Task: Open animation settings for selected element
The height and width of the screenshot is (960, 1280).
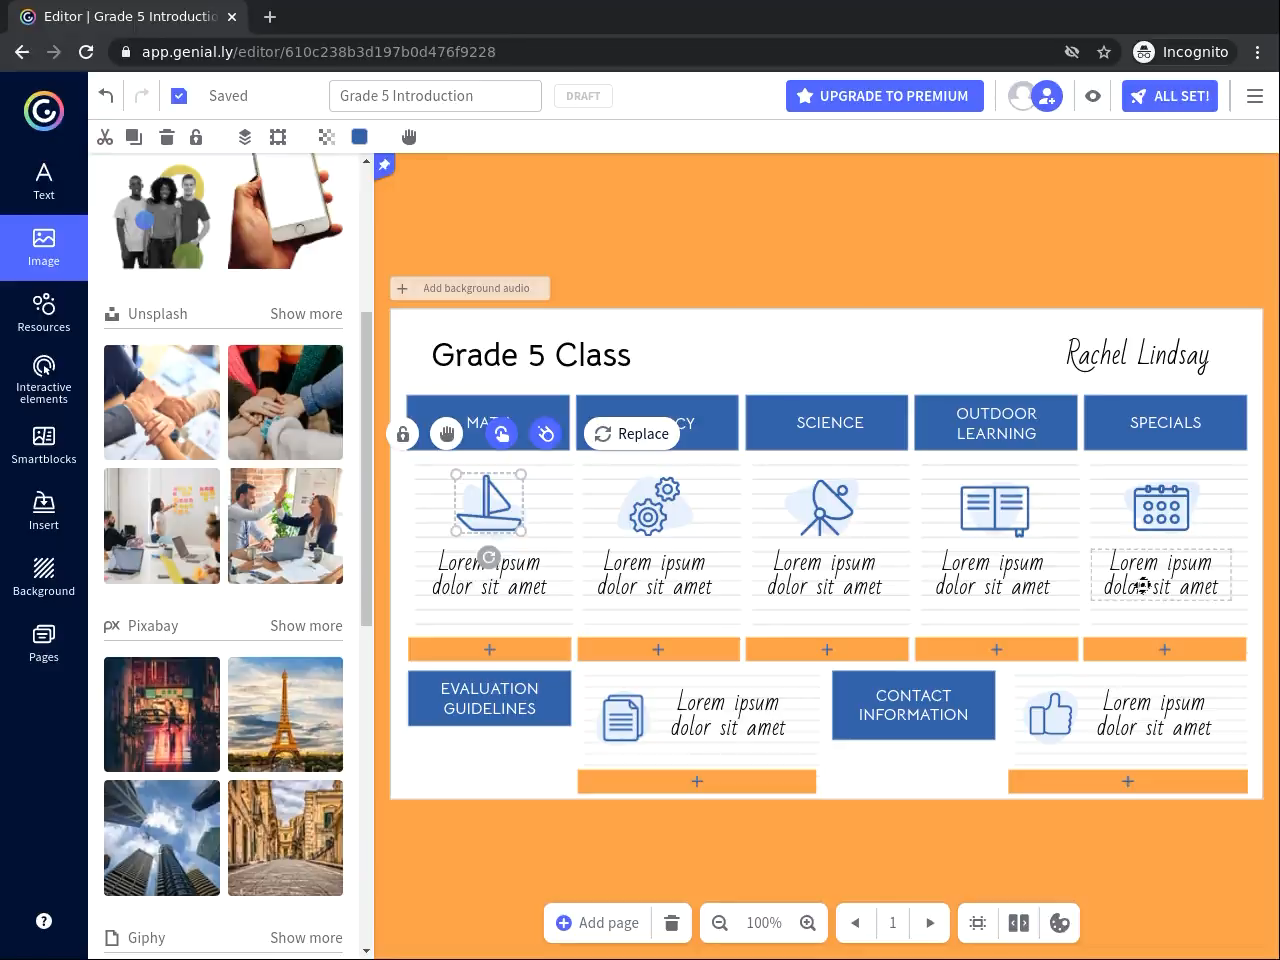Action: 546,433
